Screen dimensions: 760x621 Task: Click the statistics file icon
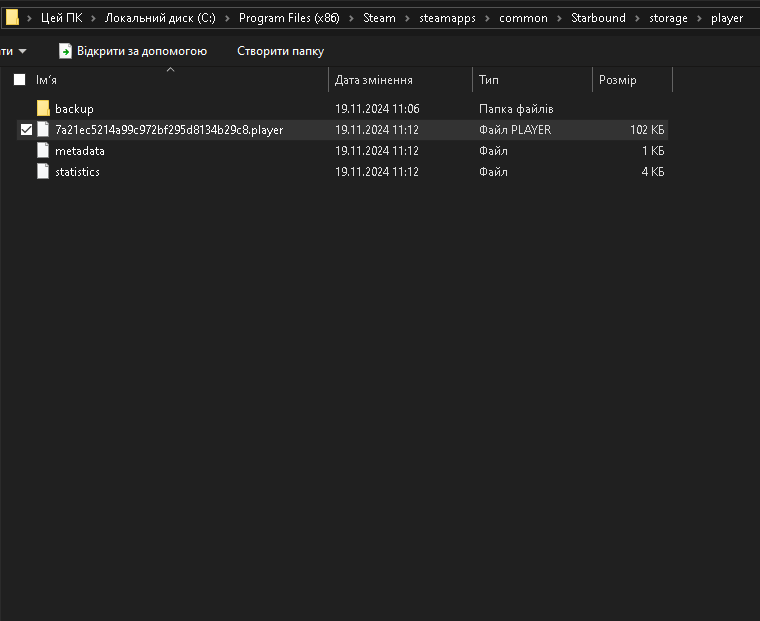coord(43,172)
